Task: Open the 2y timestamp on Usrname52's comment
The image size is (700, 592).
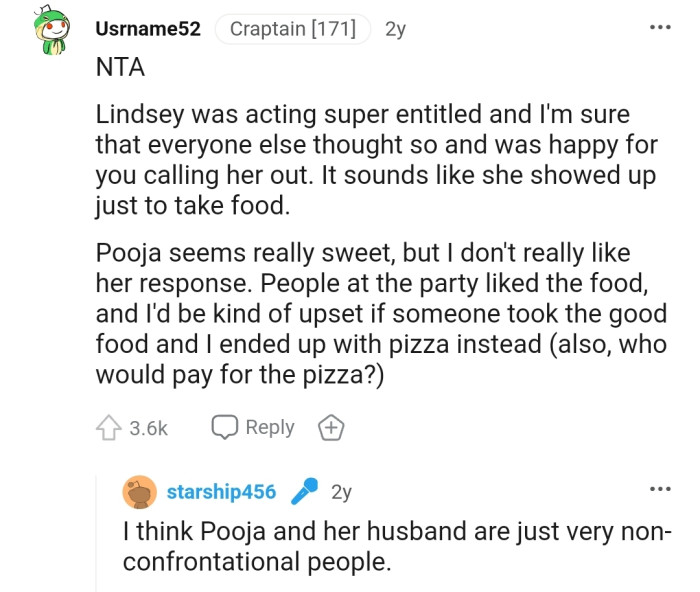Action: point(395,29)
